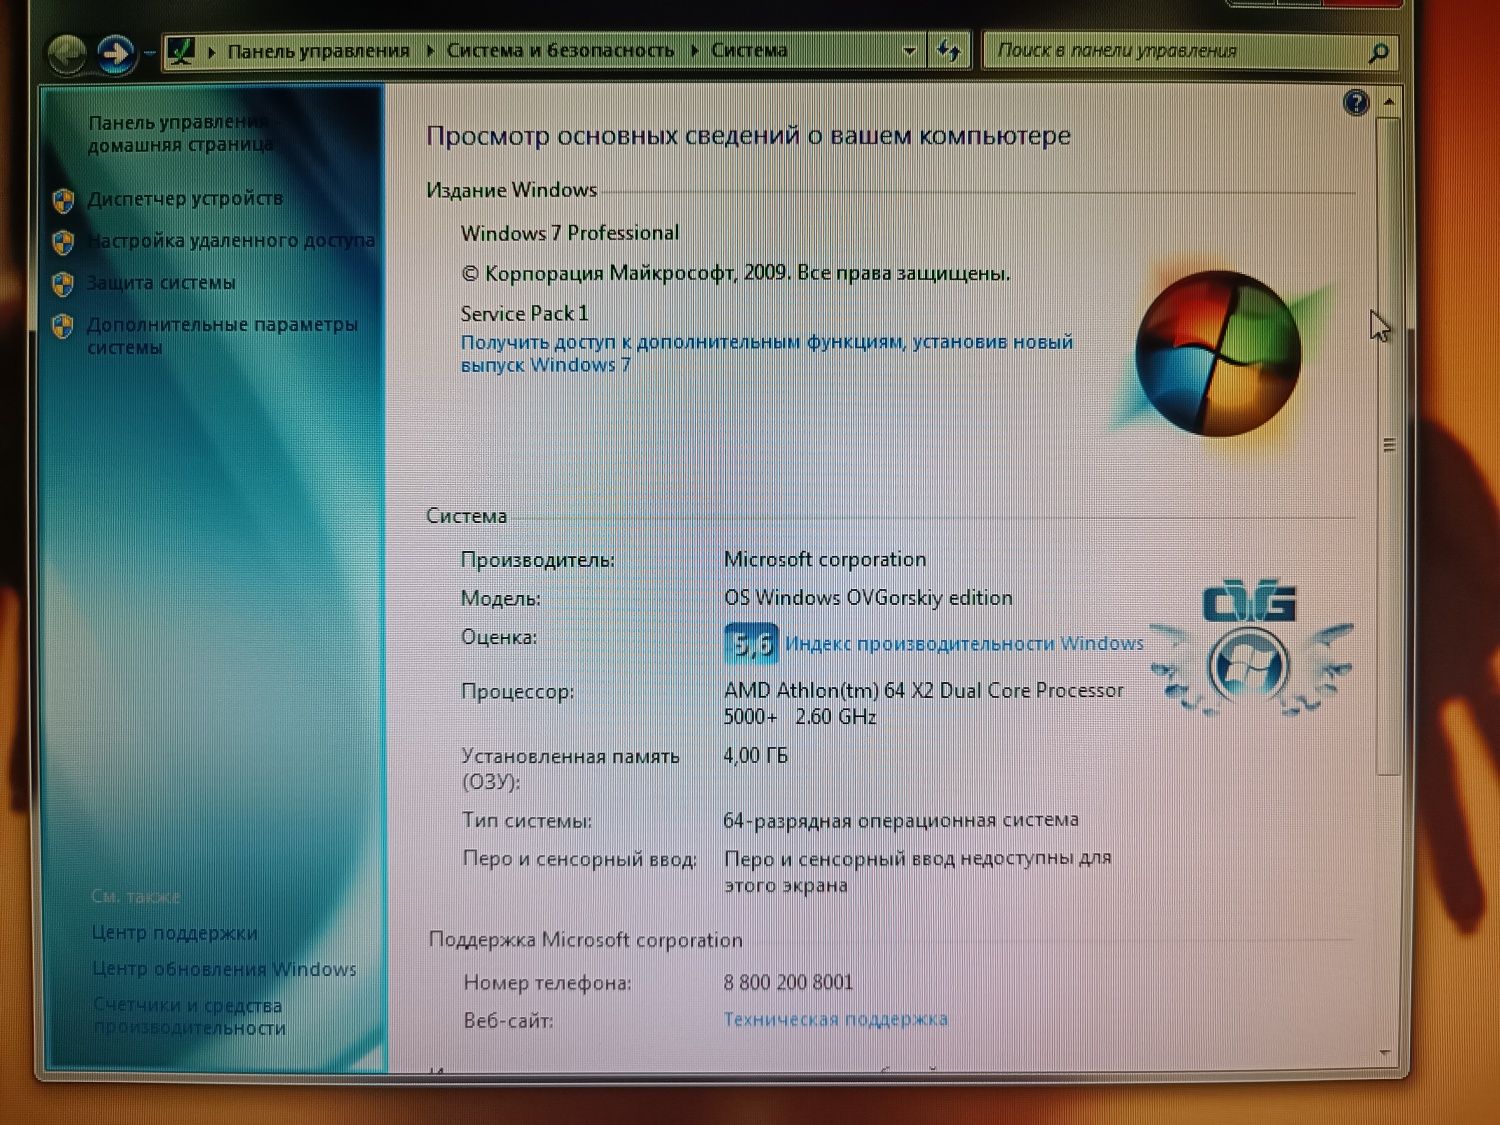Click the 5,6 performance score badge

click(x=751, y=643)
